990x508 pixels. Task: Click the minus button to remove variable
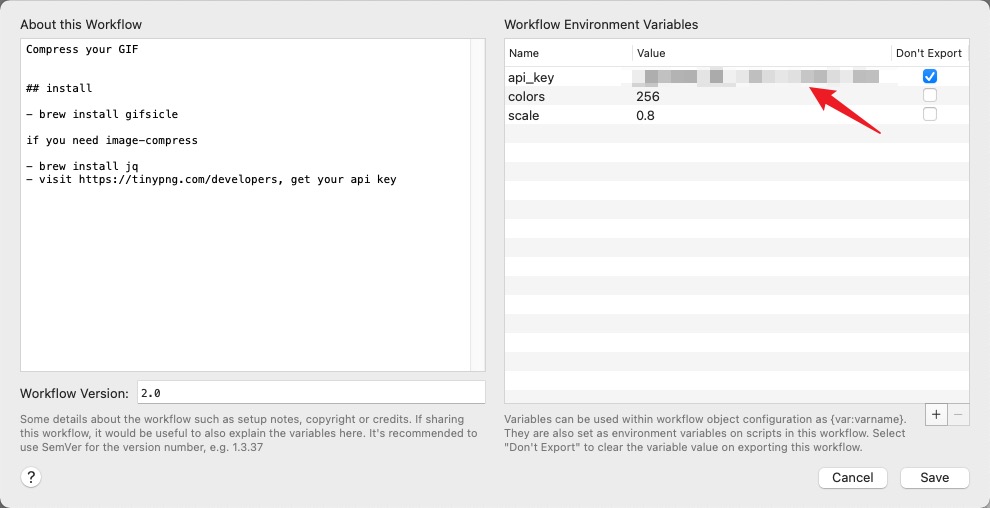(959, 414)
